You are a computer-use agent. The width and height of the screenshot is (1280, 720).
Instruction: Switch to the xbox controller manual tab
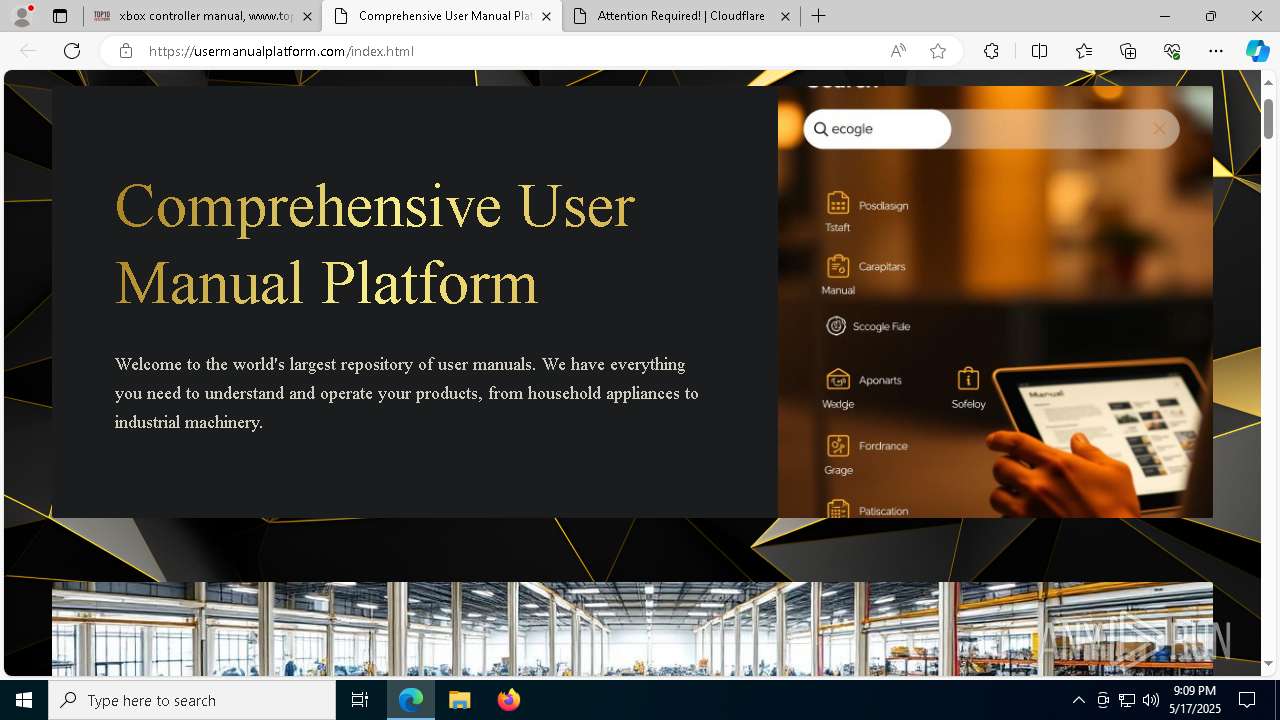[202, 16]
